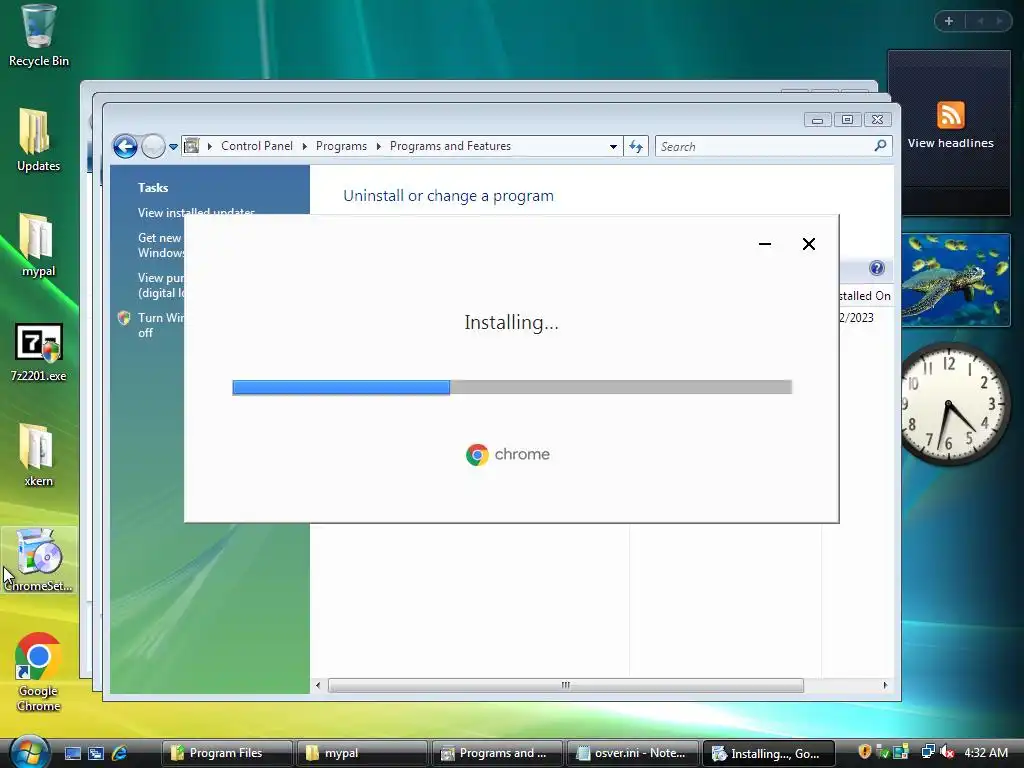Click the Search box in Programs and Features
Screen dimensions: 1024x768
773,146
